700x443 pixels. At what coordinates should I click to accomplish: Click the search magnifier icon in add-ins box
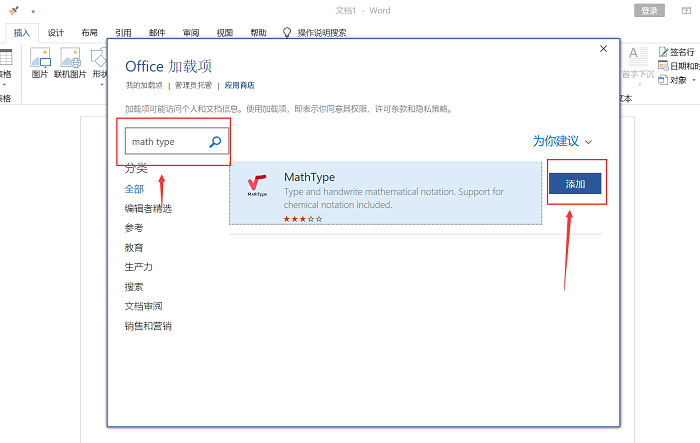214,142
